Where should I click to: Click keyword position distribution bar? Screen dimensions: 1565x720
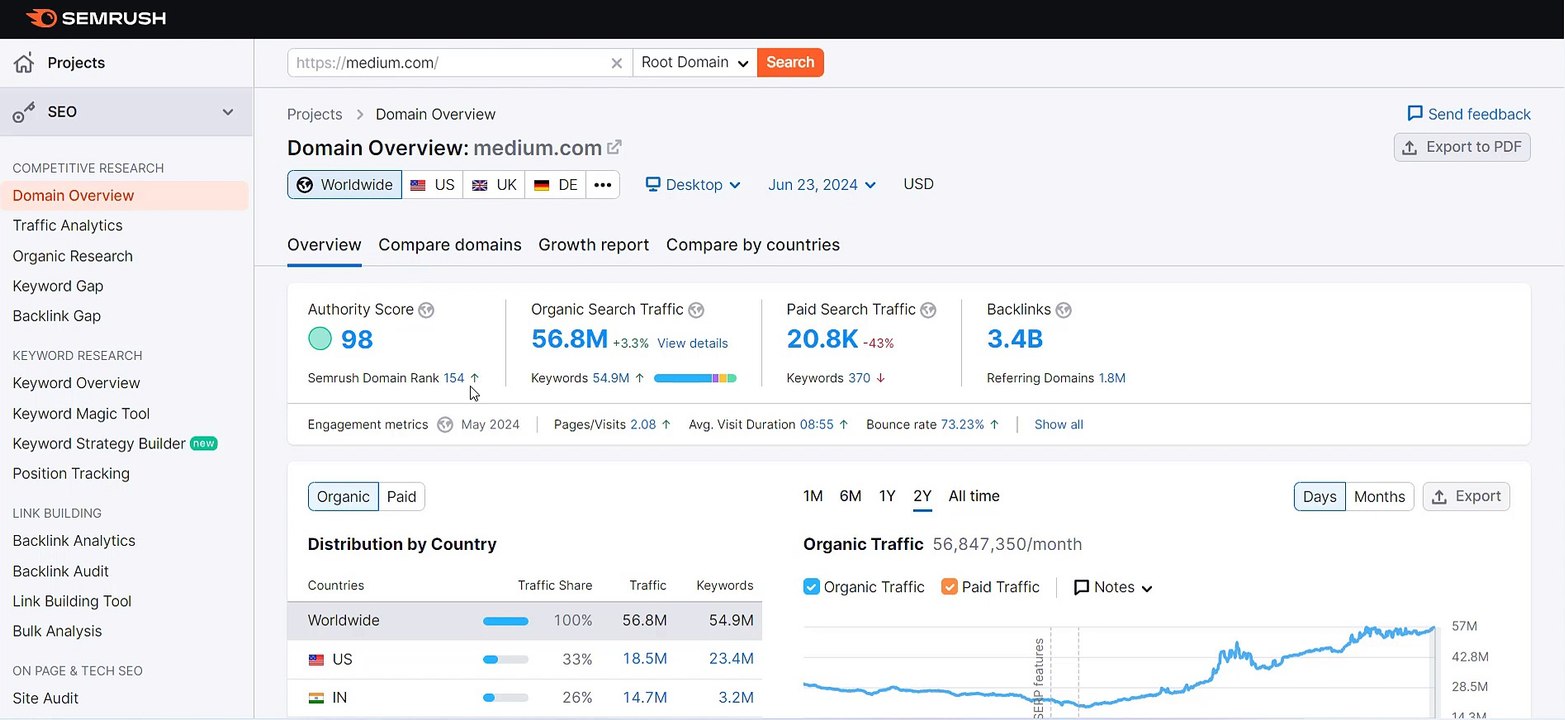tap(695, 378)
